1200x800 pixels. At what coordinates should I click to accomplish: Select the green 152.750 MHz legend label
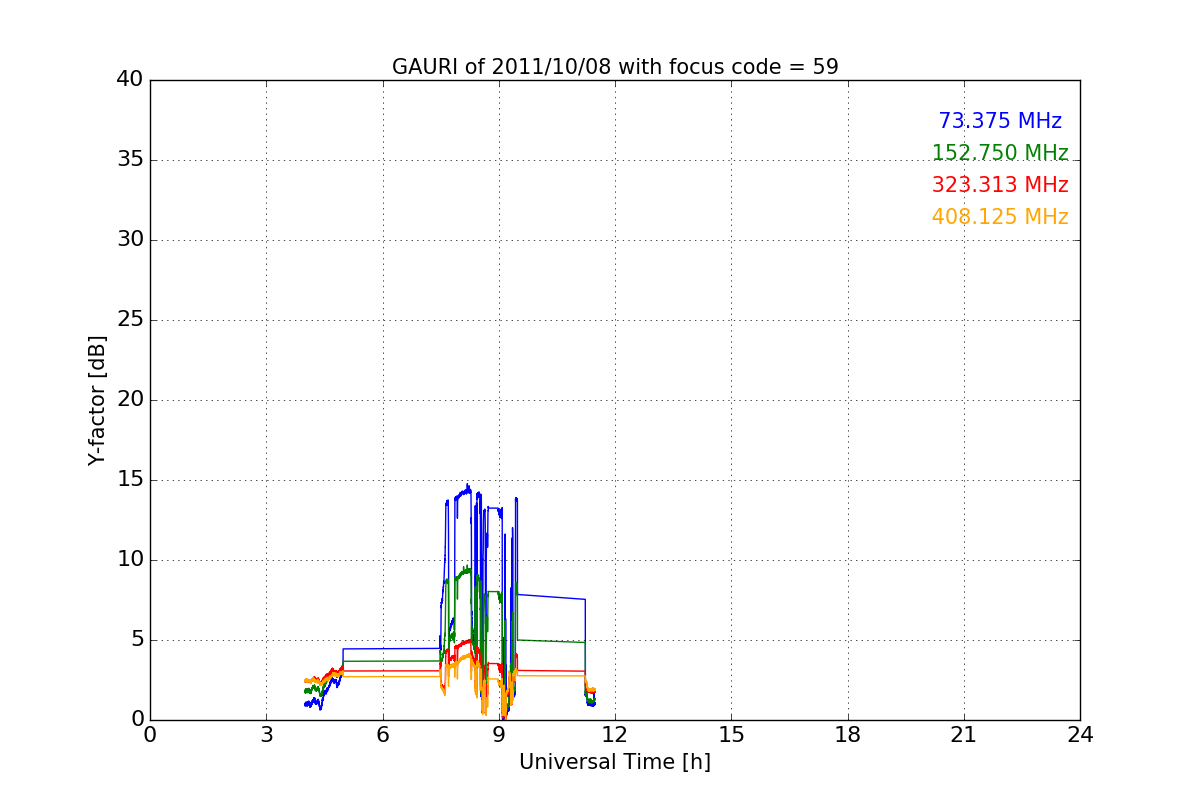coord(1000,153)
